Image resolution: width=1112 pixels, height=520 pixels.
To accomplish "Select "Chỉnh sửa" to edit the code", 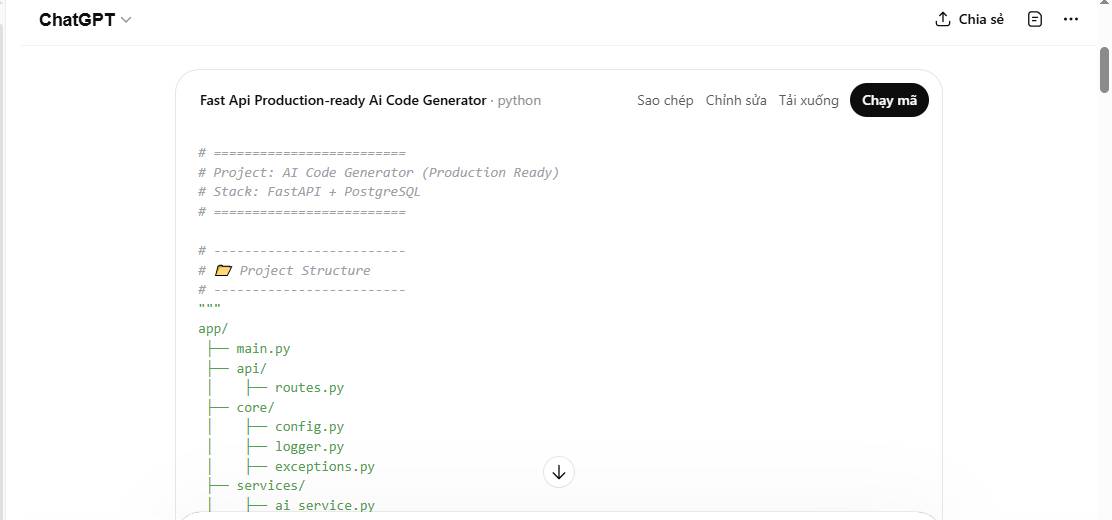I will (x=736, y=100).
